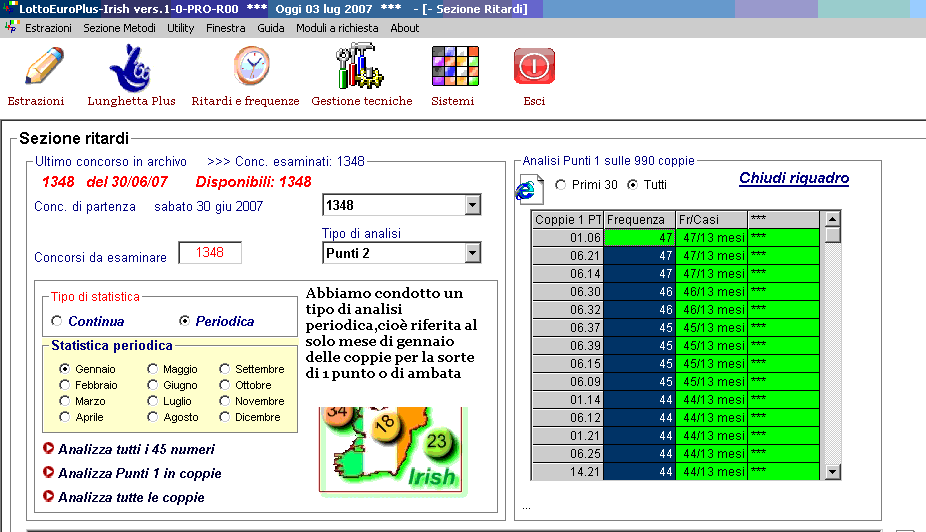The image size is (926, 532).
Task: Choose the Febbraio month radio button
Action: pyautogui.click(x=64, y=384)
